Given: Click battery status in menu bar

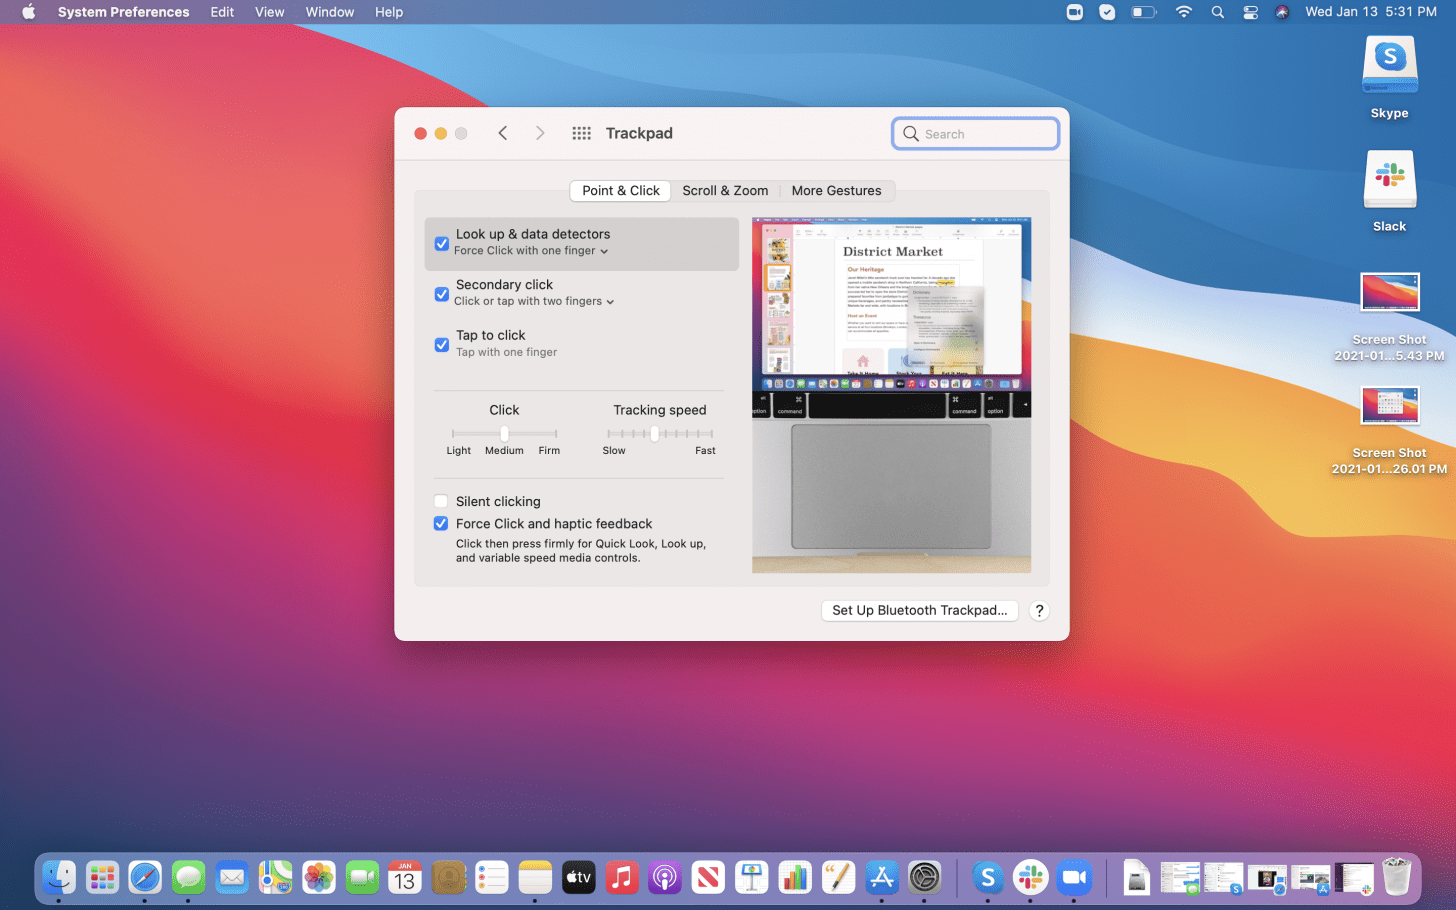Looking at the screenshot, I should click(x=1143, y=12).
